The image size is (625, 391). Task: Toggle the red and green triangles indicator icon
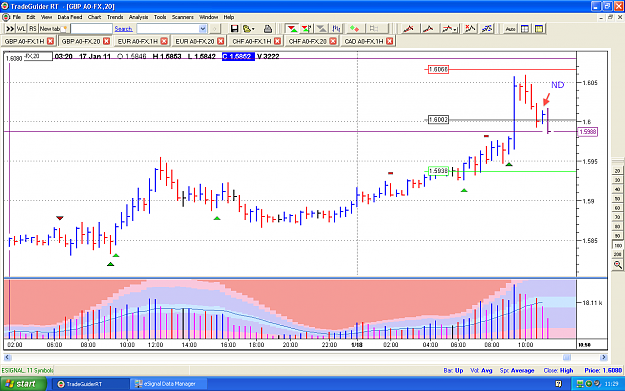pos(292,29)
